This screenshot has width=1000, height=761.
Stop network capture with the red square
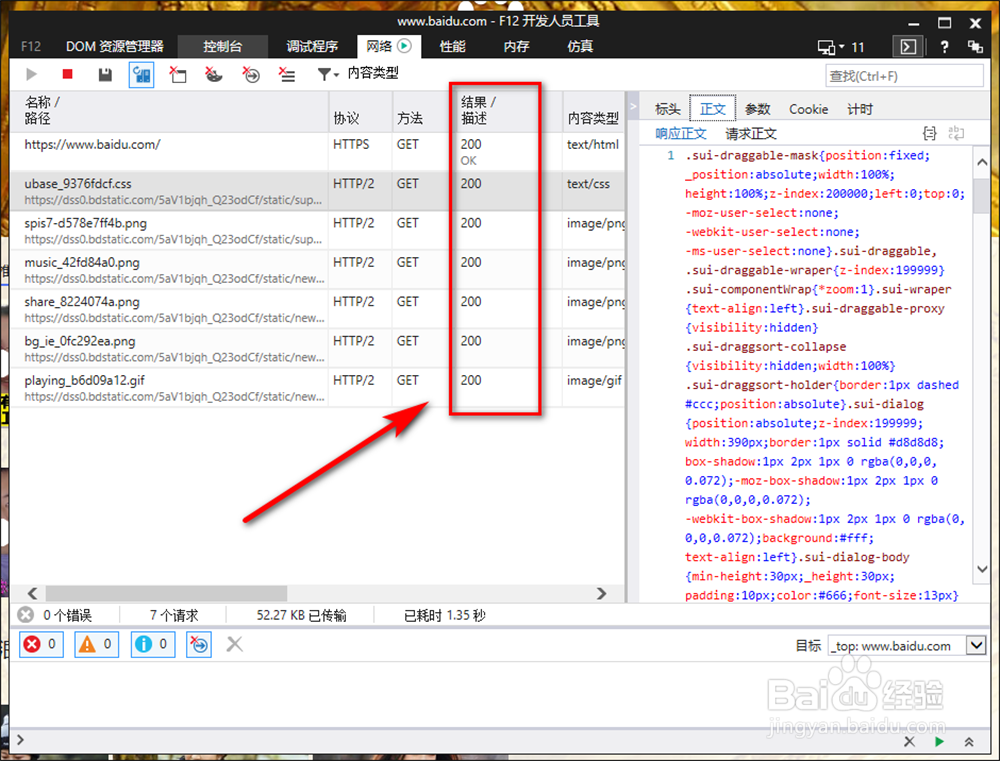[x=68, y=75]
